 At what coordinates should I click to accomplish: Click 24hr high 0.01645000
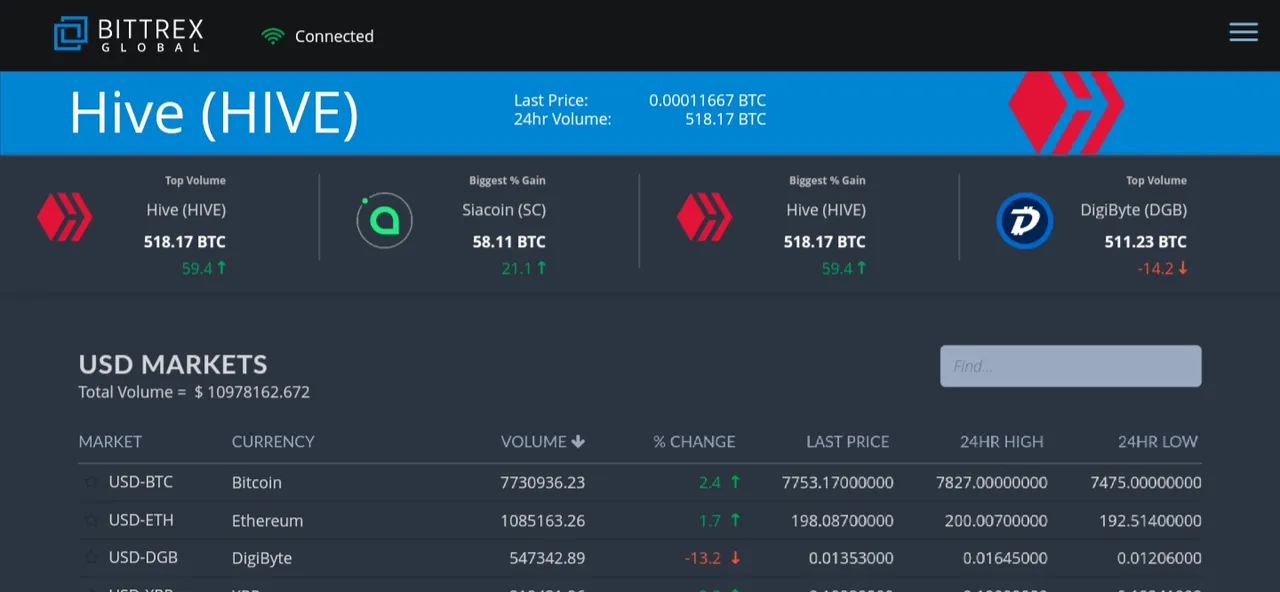click(x=1005, y=557)
